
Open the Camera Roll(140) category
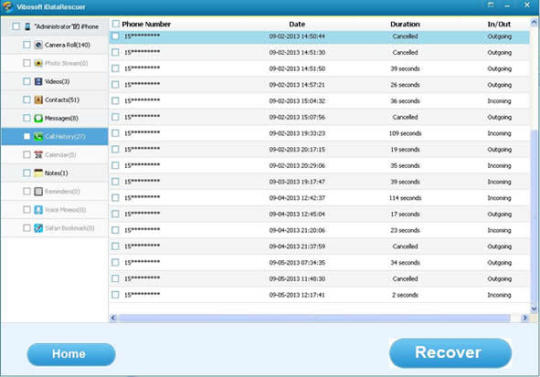tap(68, 45)
